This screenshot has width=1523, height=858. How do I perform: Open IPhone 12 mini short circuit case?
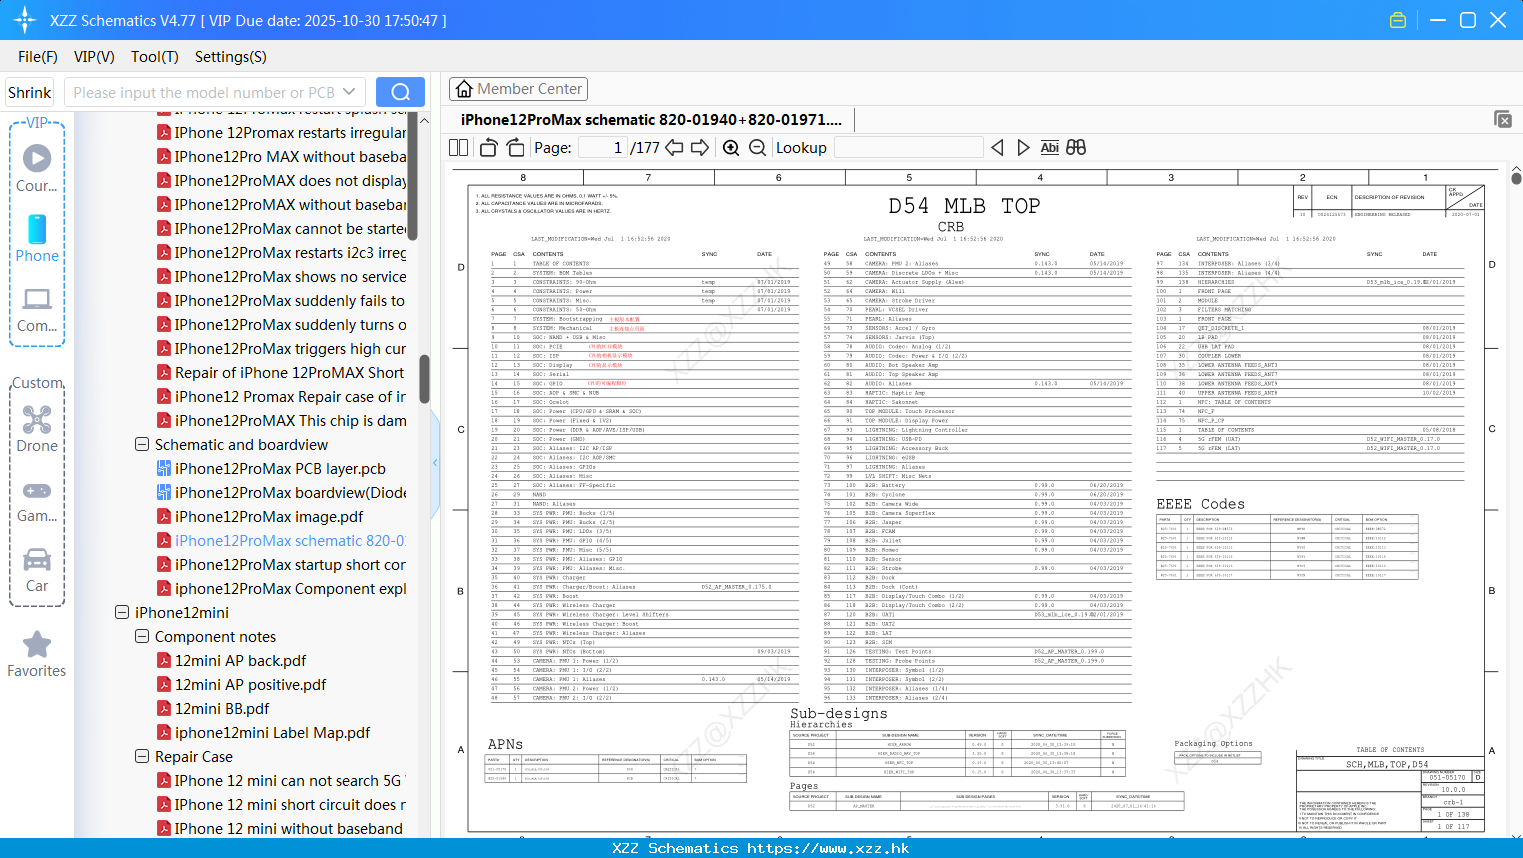pyautogui.click(x=281, y=804)
